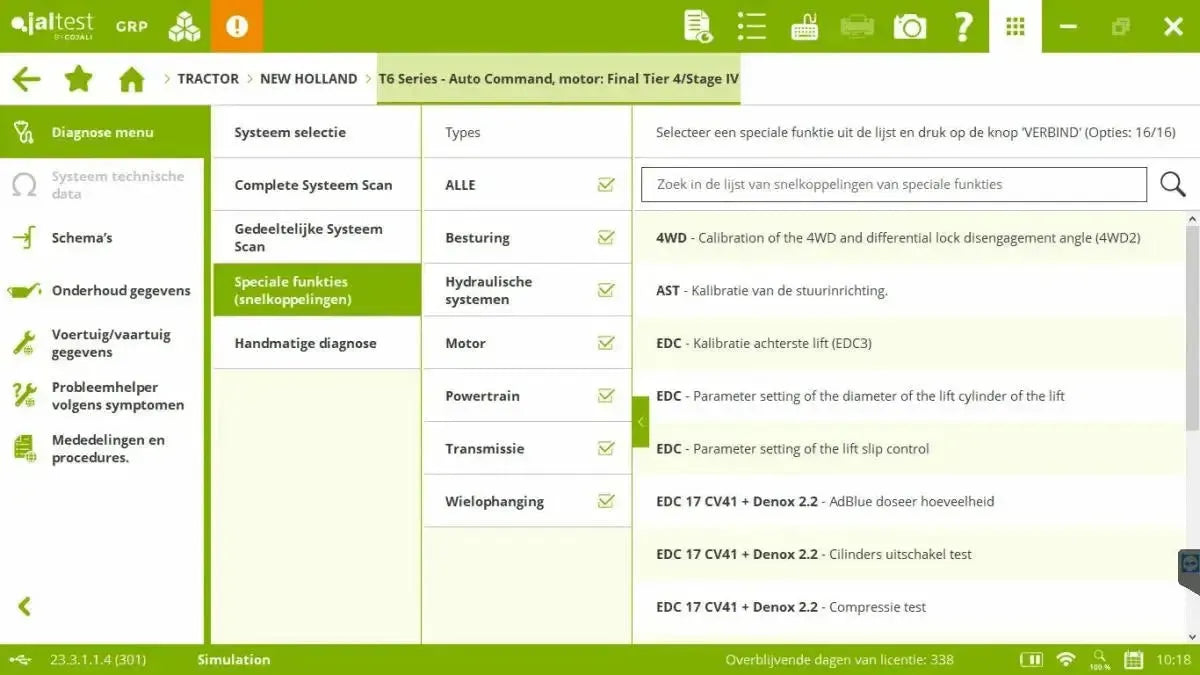This screenshot has width=1200, height=675.
Task: Click the orange warning alert icon
Action: (x=237, y=26)
